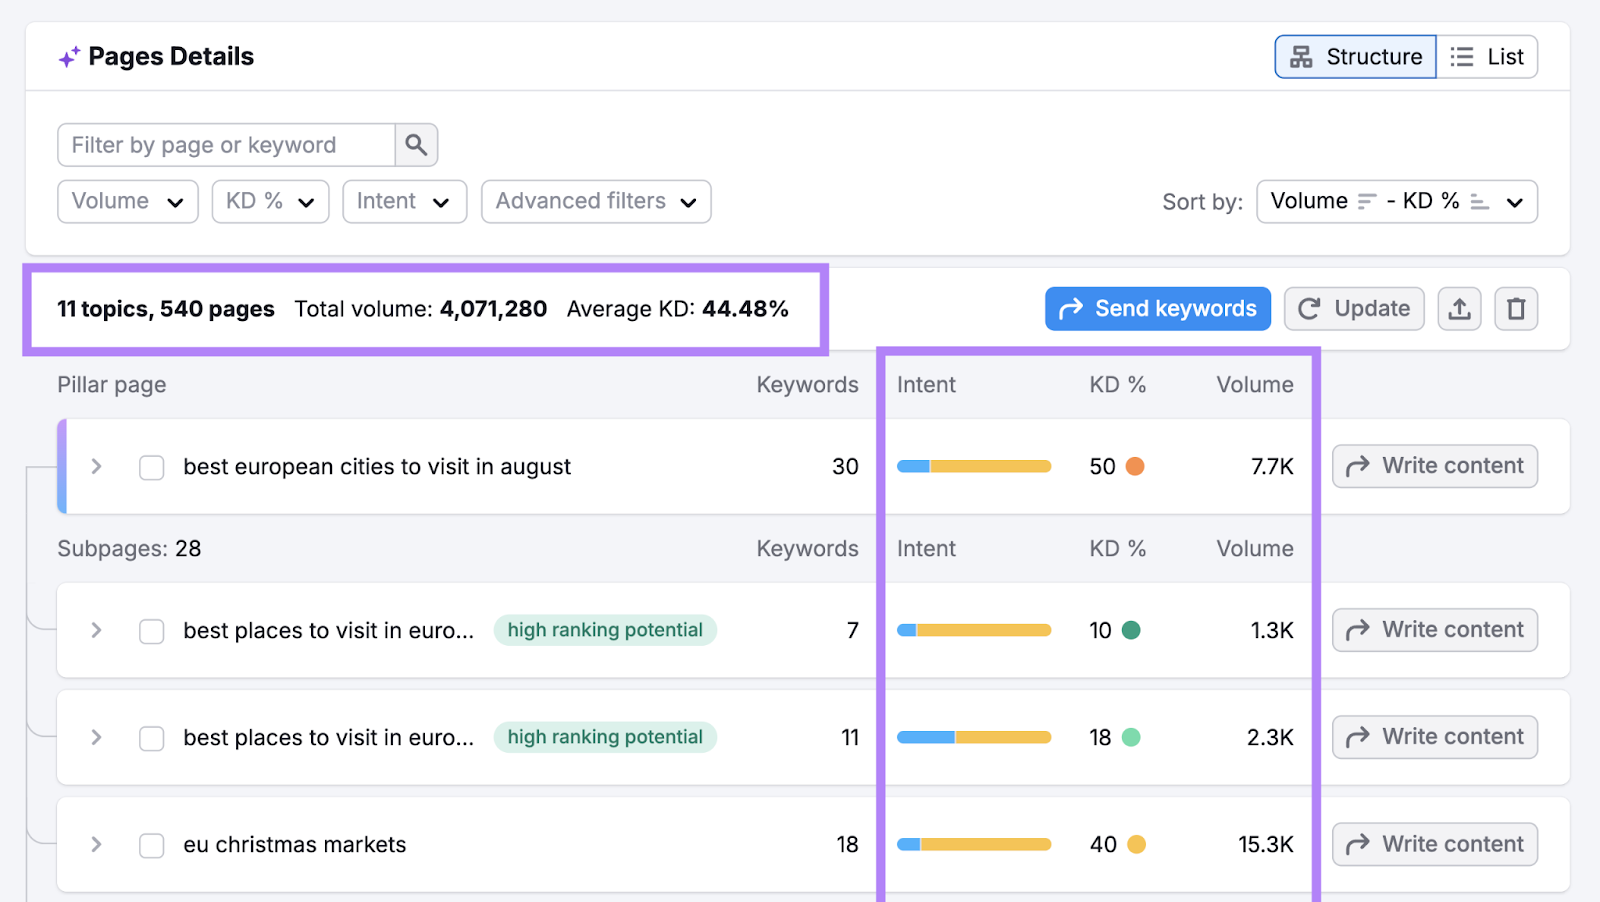Viewport: 1600px width, 902px height.
Task: Click the search magnifier in the filter bar
Action: 415,144
